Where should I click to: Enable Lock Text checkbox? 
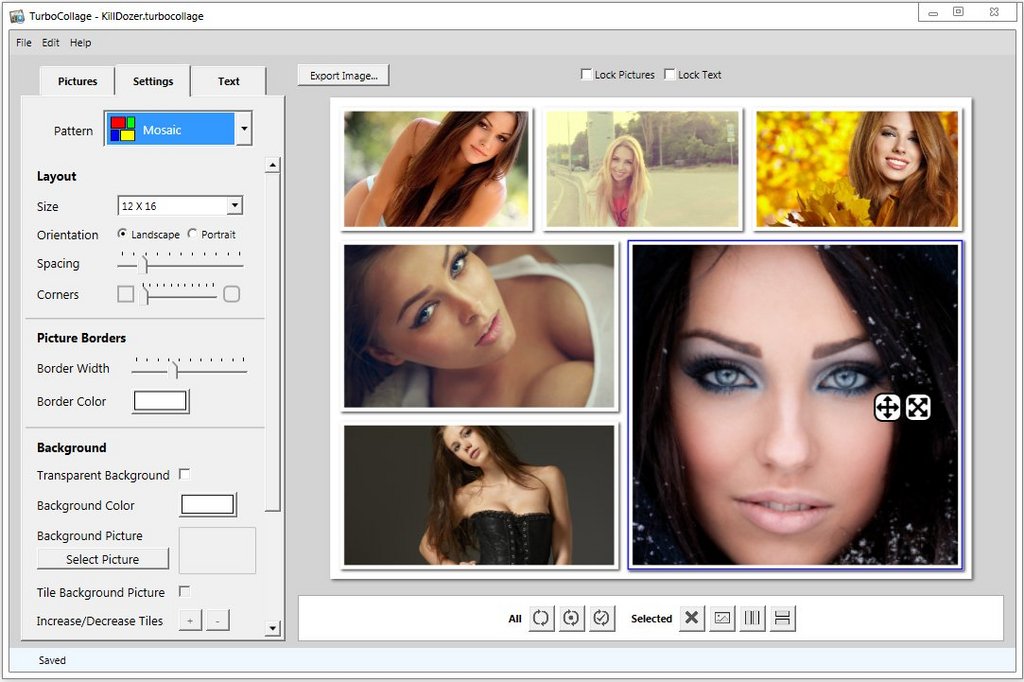(x=669, y=74)
